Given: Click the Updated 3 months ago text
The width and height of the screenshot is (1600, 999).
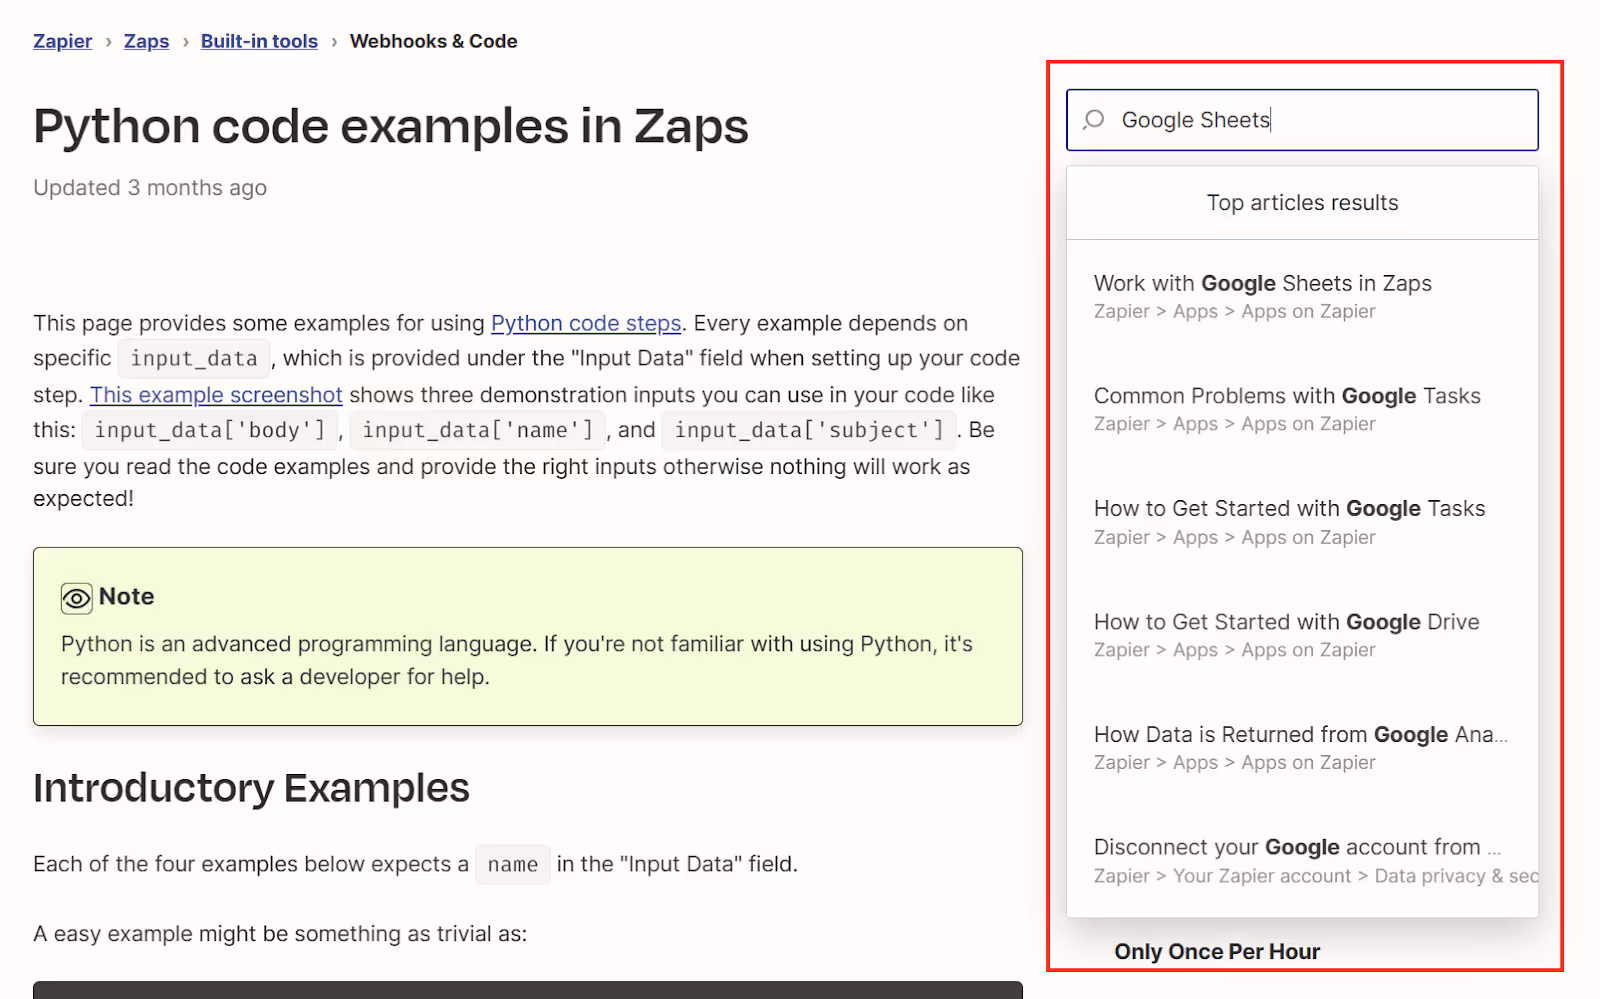Looking at the screenshot, I should point(150,188).
